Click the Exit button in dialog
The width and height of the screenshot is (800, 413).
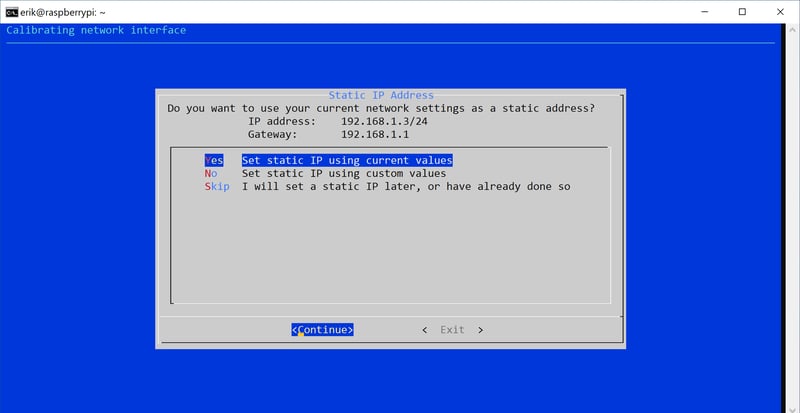[452, 330]
